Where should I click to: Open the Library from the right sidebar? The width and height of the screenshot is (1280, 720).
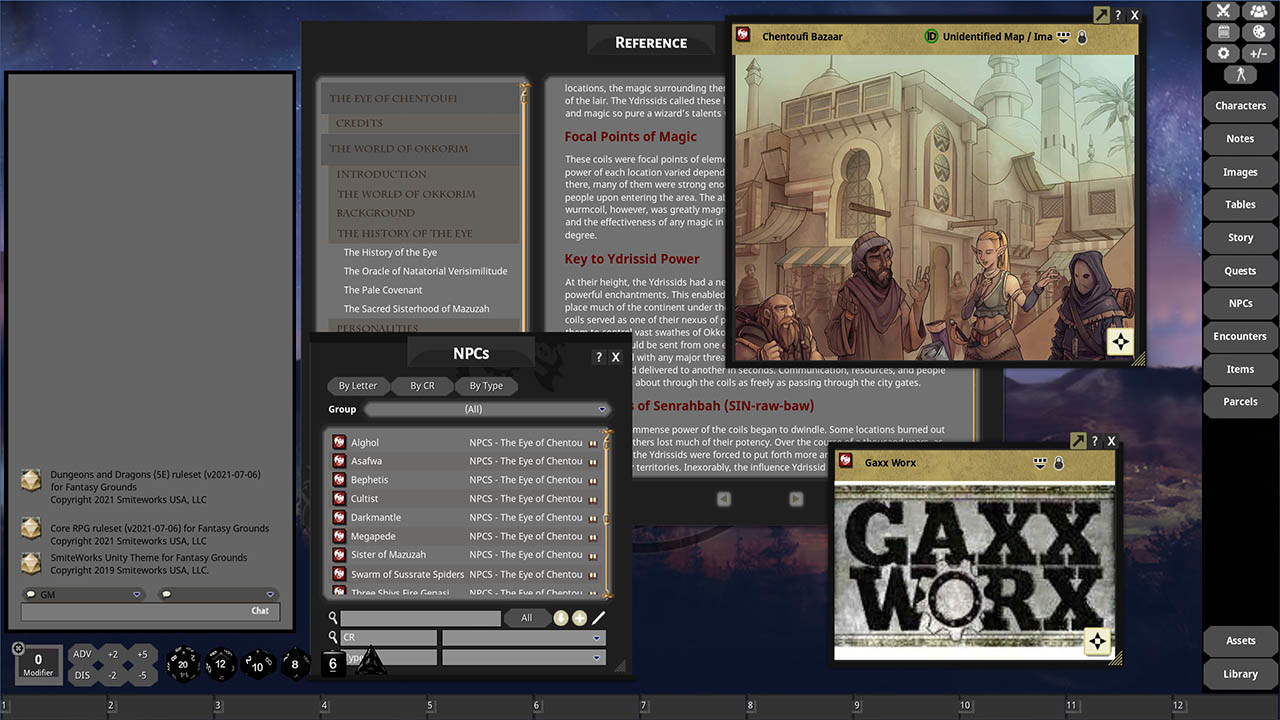(1240, 674)
